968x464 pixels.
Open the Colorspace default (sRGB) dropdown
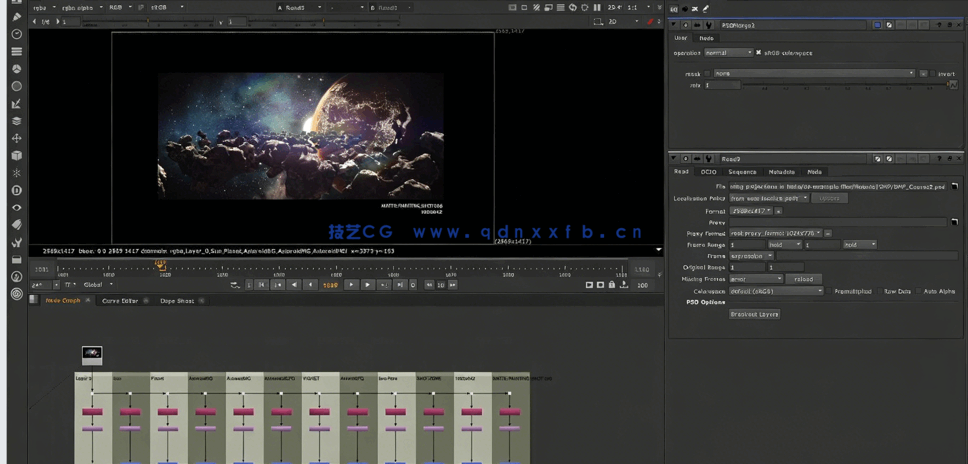tap(776, 291)
